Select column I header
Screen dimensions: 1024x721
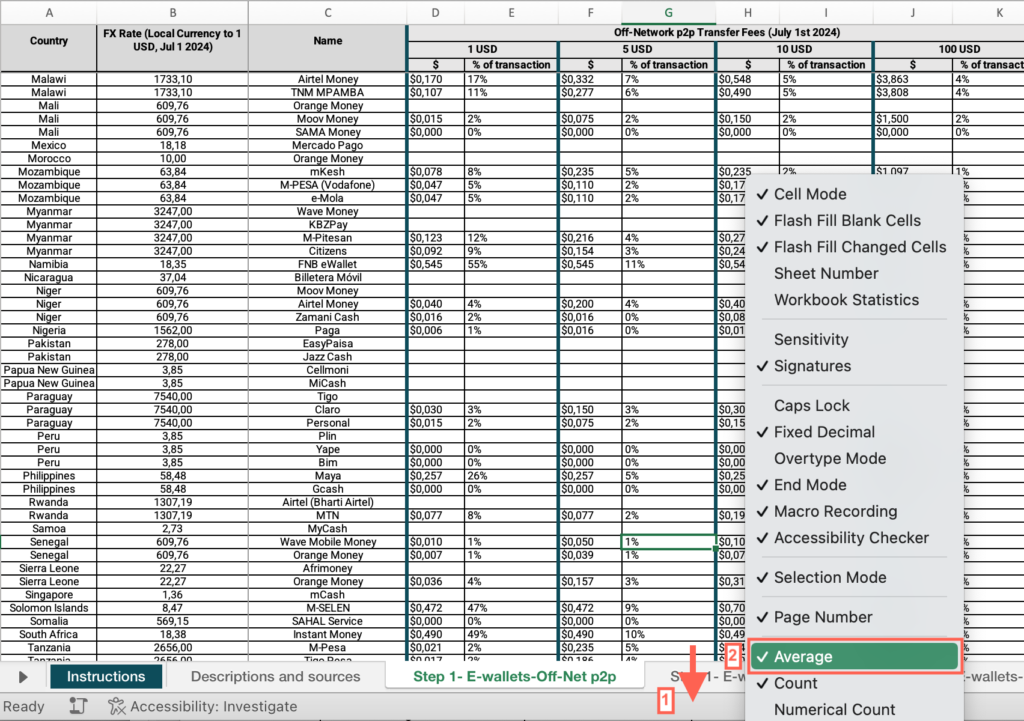825,12
